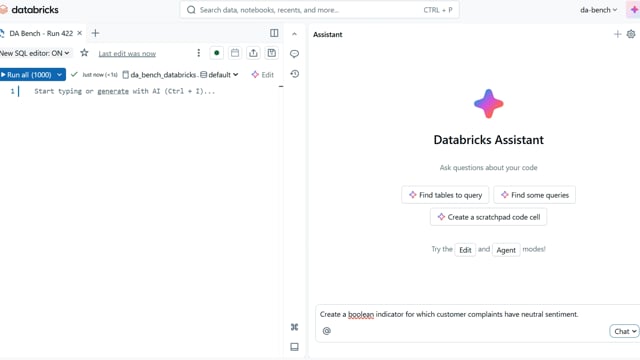Click the search bar magnifier icon
The height and width of the screenshot is (360, 640).
click(191, 10)
